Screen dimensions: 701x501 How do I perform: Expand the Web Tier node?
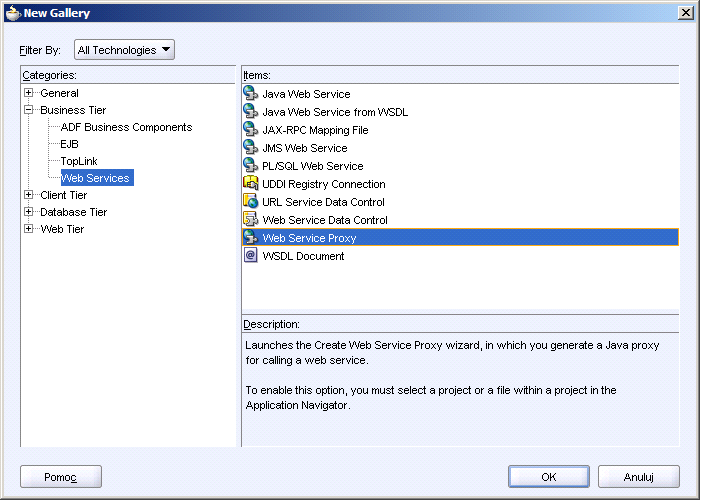(29, 229)
